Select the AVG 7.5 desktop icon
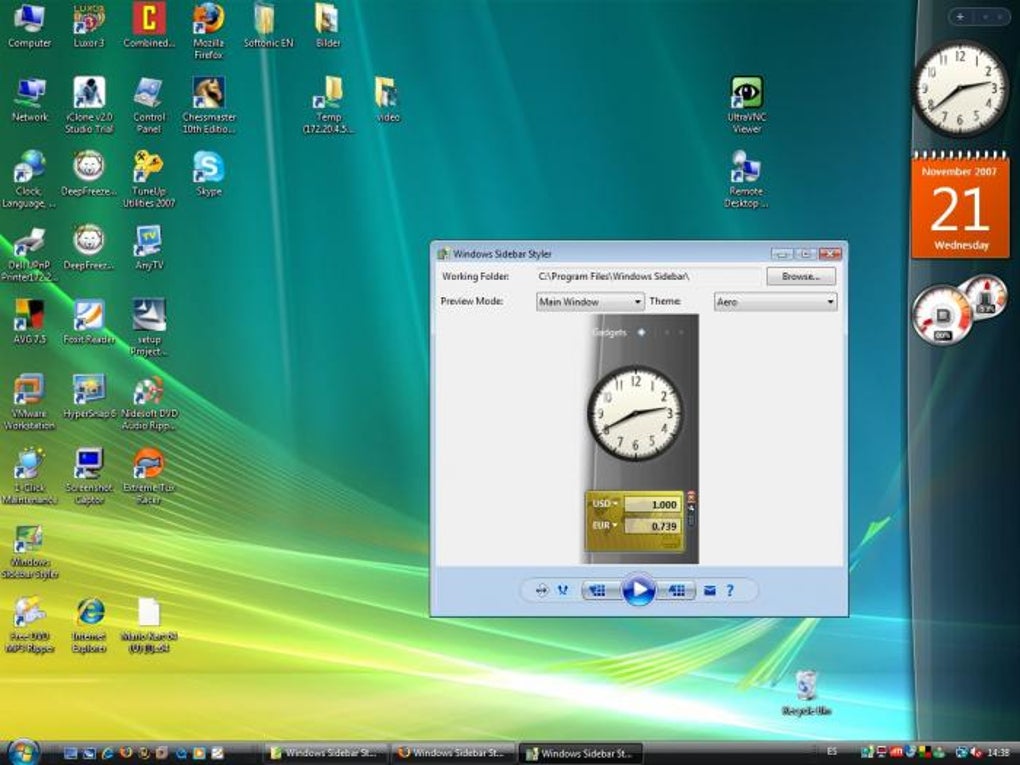This screenshot has height=765, width=1020. (x=29, y=322)
